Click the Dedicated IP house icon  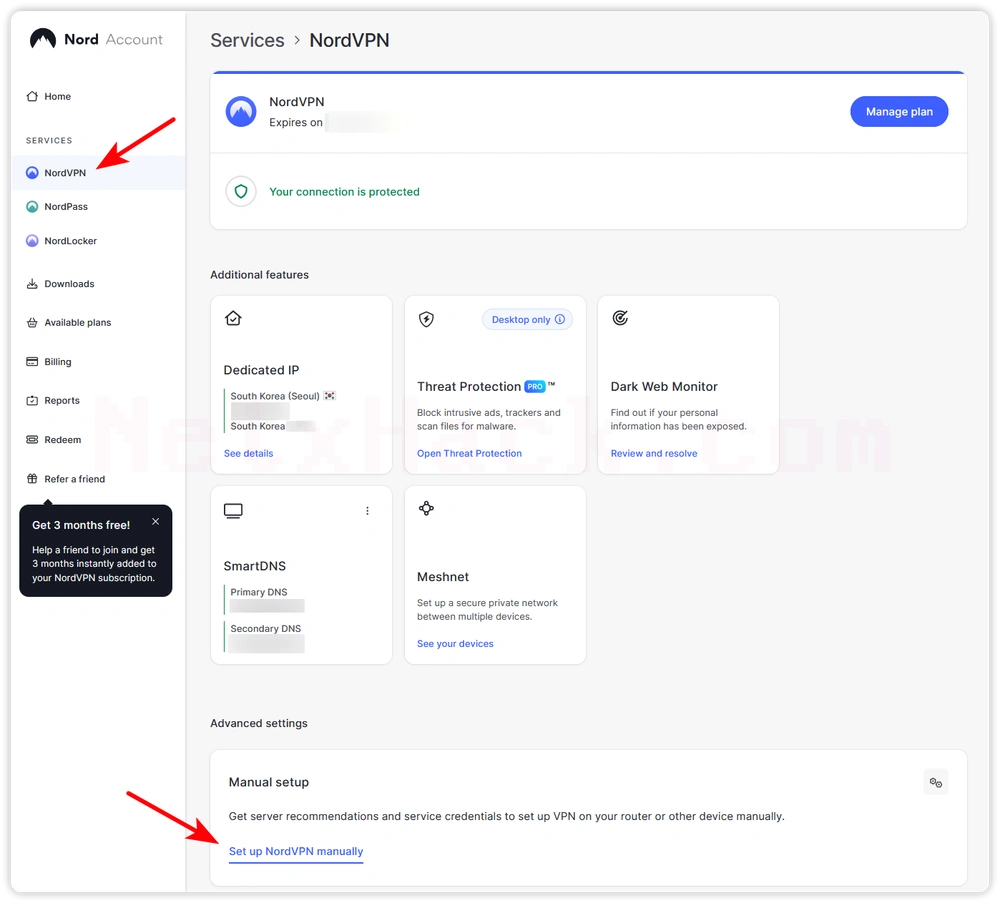233,318
